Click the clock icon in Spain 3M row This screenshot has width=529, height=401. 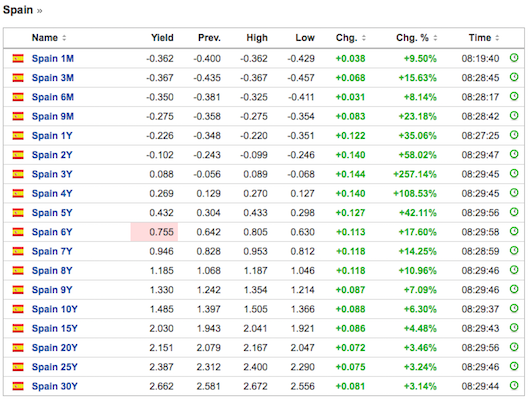[513, 77]
